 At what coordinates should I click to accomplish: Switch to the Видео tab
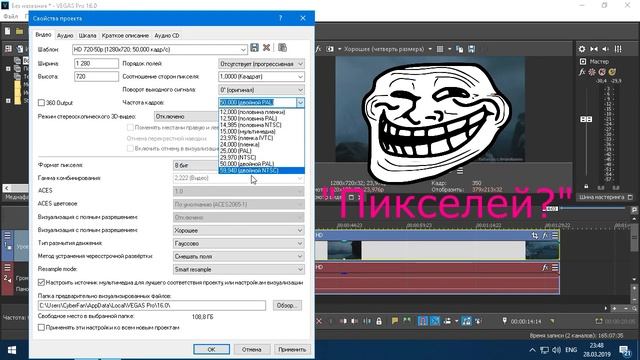coord(43,35)
